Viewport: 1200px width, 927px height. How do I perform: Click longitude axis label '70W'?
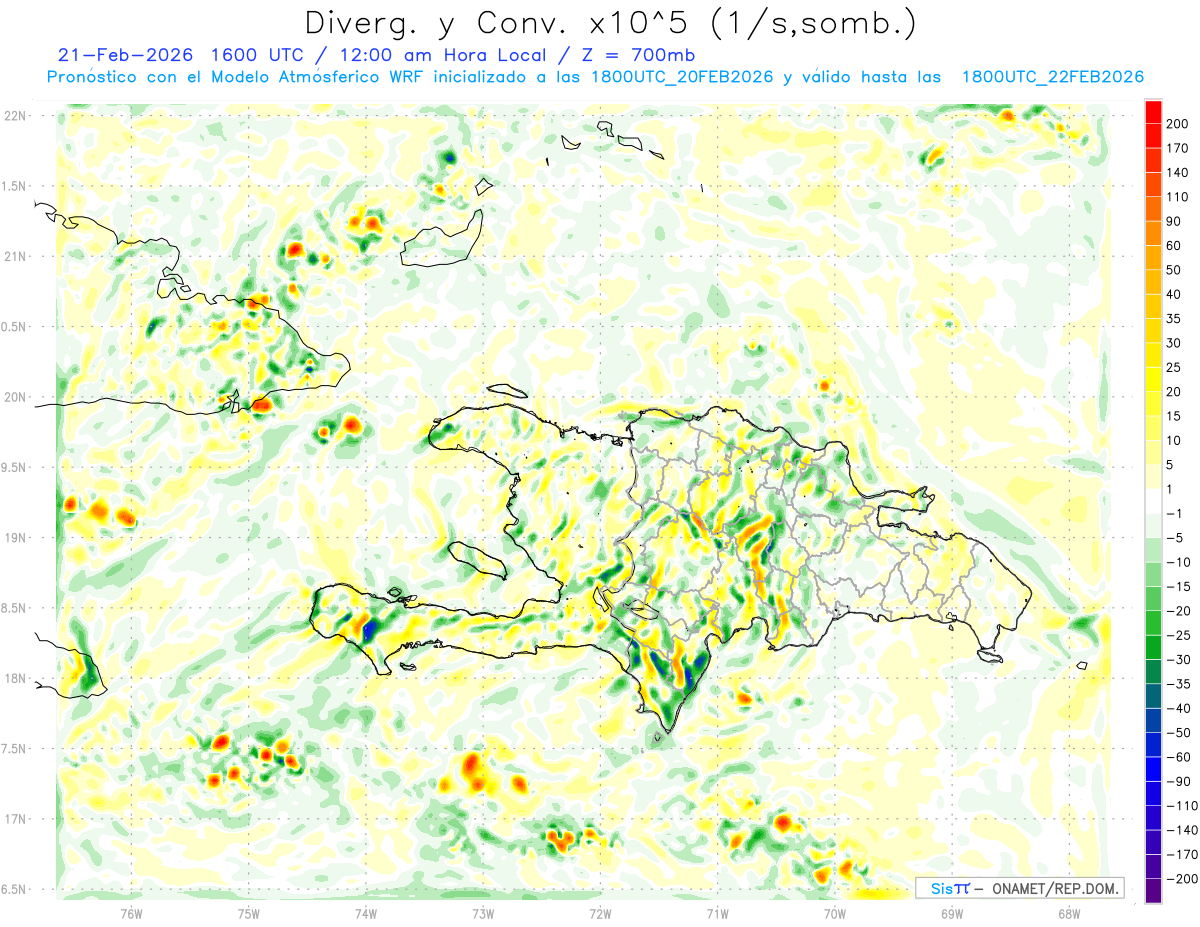[835, 913]
